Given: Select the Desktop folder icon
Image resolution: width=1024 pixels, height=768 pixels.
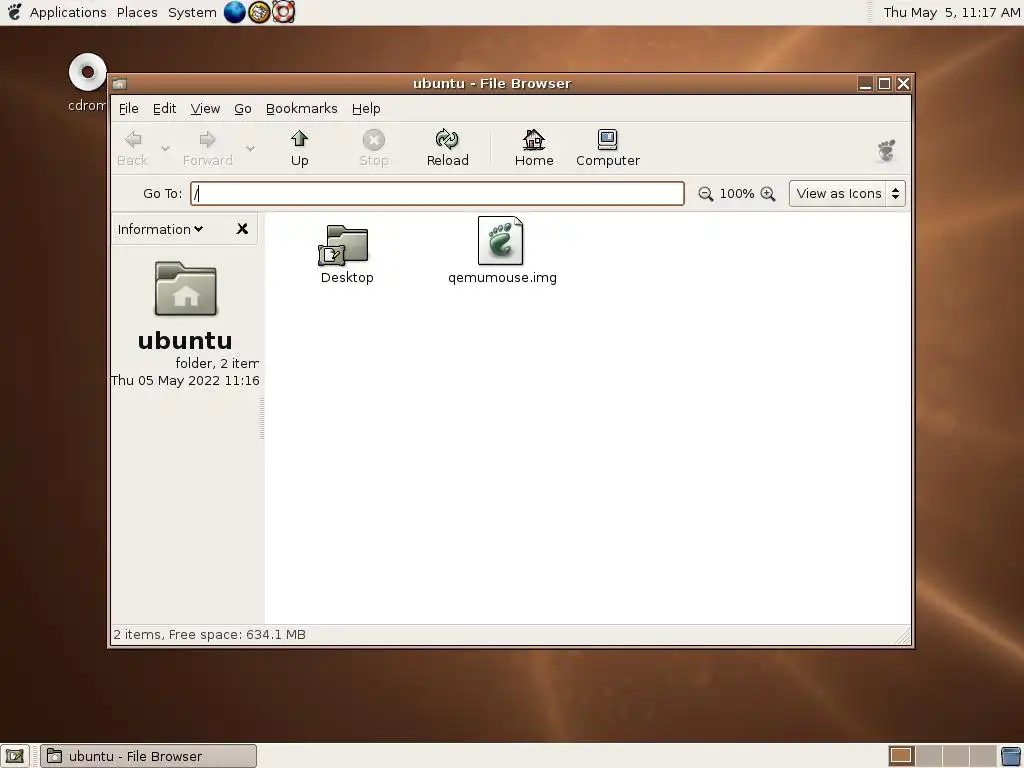Looking at the screenshot, I should (346, 245).
